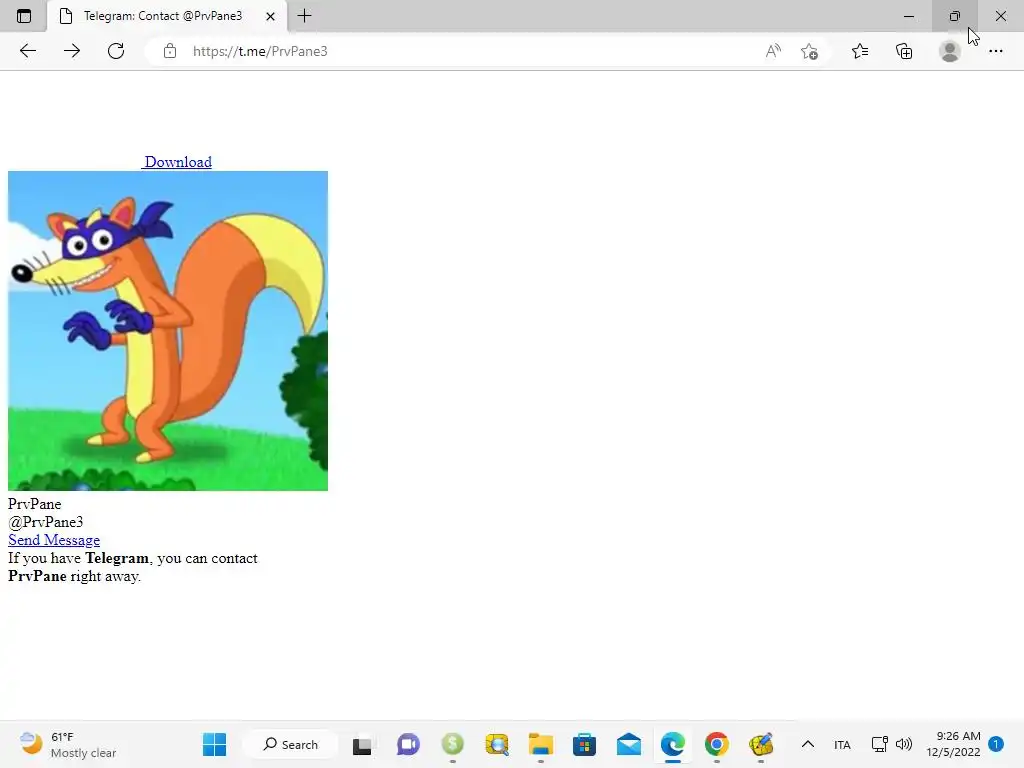Click the @PrvPane3 username text
This screenshot has width=1024, height=768.
click(46, 522)
